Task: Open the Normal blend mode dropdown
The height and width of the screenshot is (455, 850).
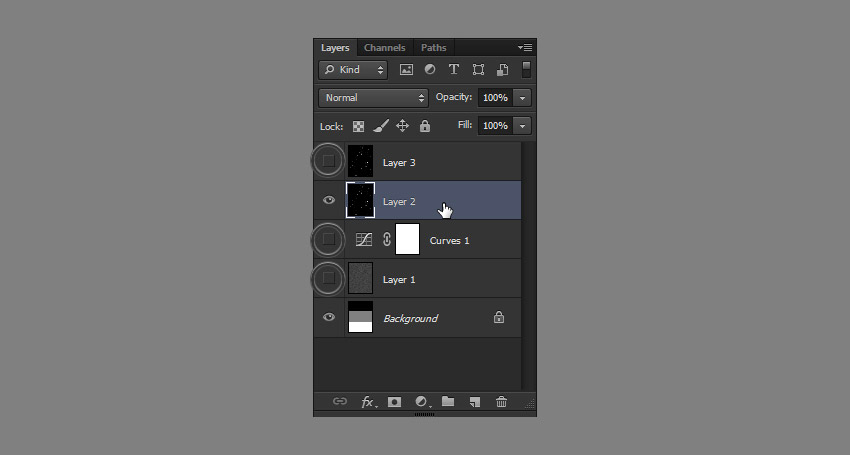Action: click(x=374, y=98)
